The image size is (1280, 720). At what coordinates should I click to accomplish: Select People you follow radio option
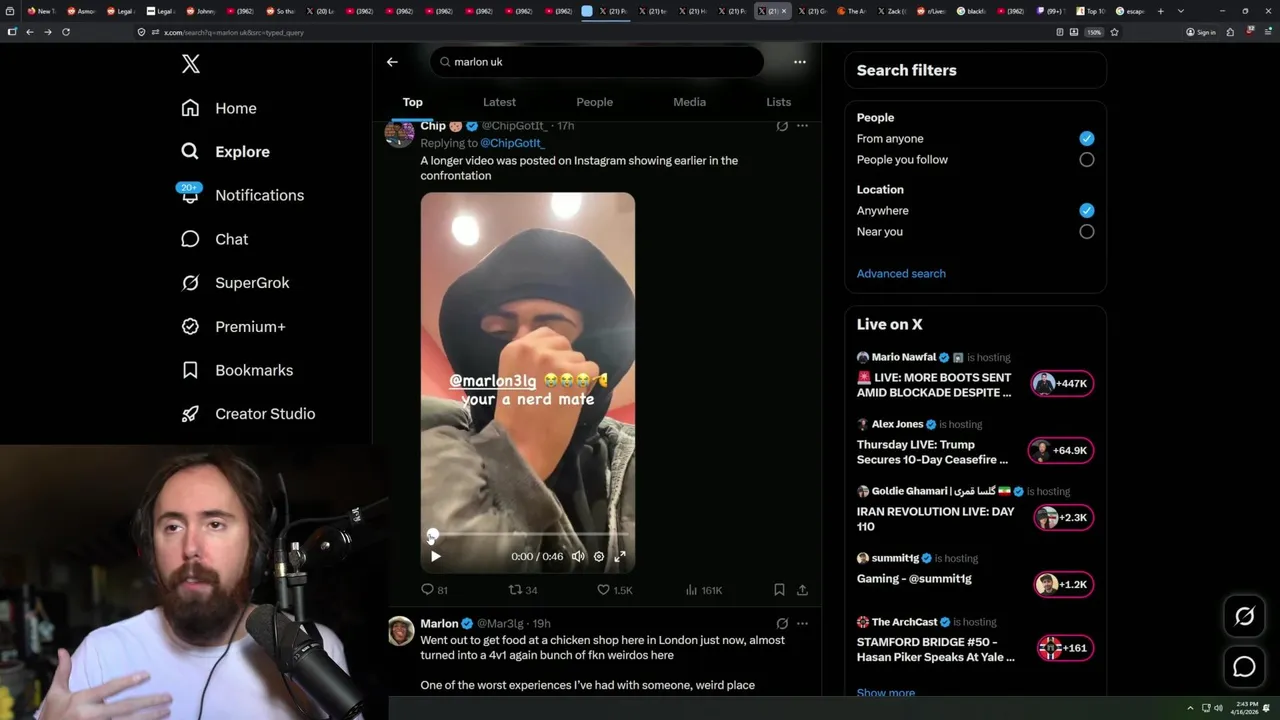pyautogui.click(x=1087, y=160)
